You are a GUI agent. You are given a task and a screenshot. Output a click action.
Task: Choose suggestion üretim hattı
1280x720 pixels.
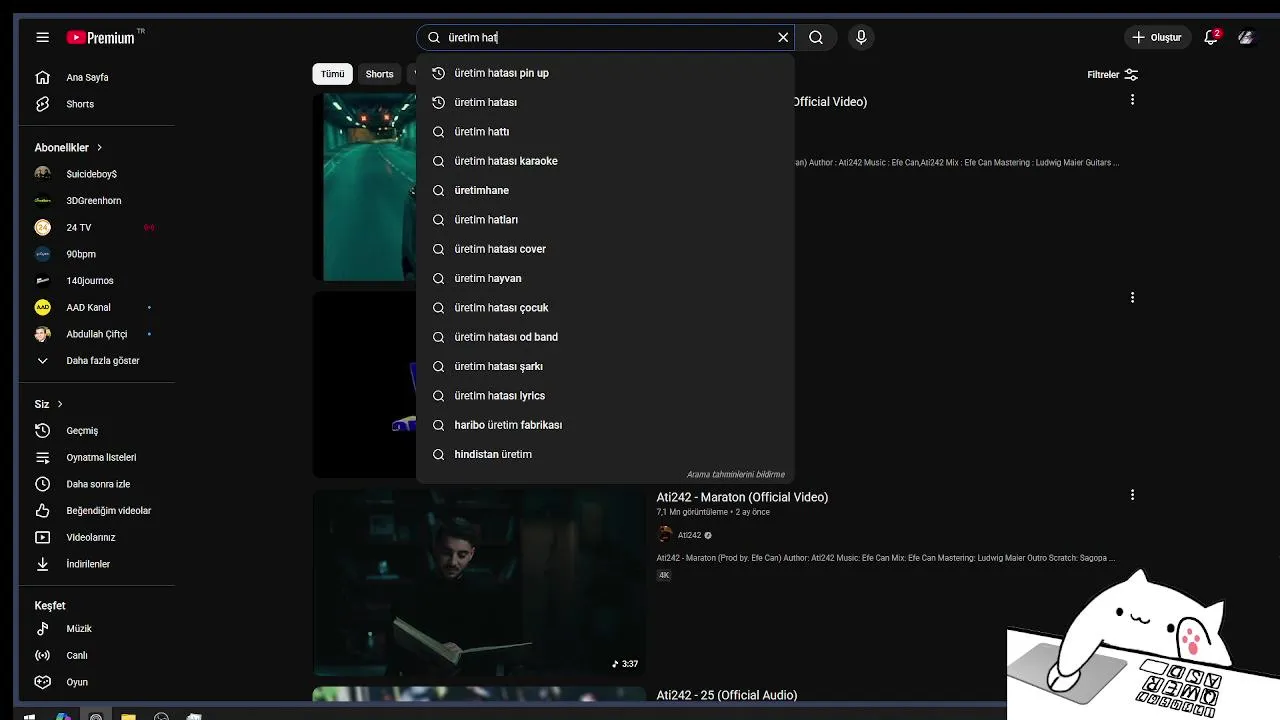605,131
